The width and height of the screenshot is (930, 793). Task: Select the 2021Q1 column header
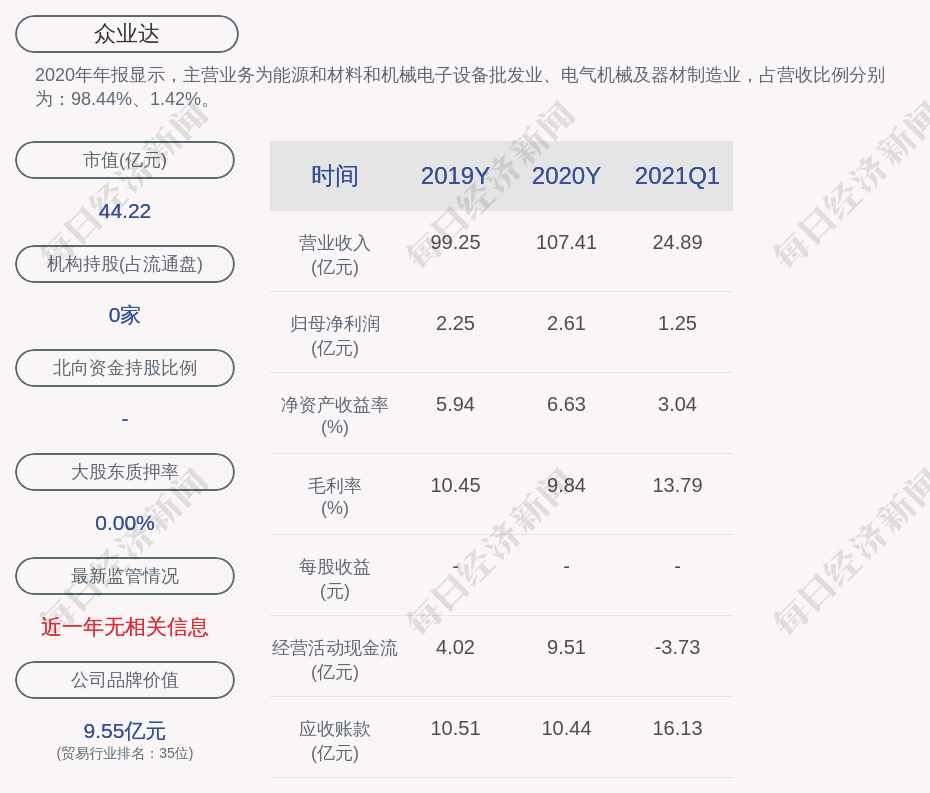click(677, 176)
